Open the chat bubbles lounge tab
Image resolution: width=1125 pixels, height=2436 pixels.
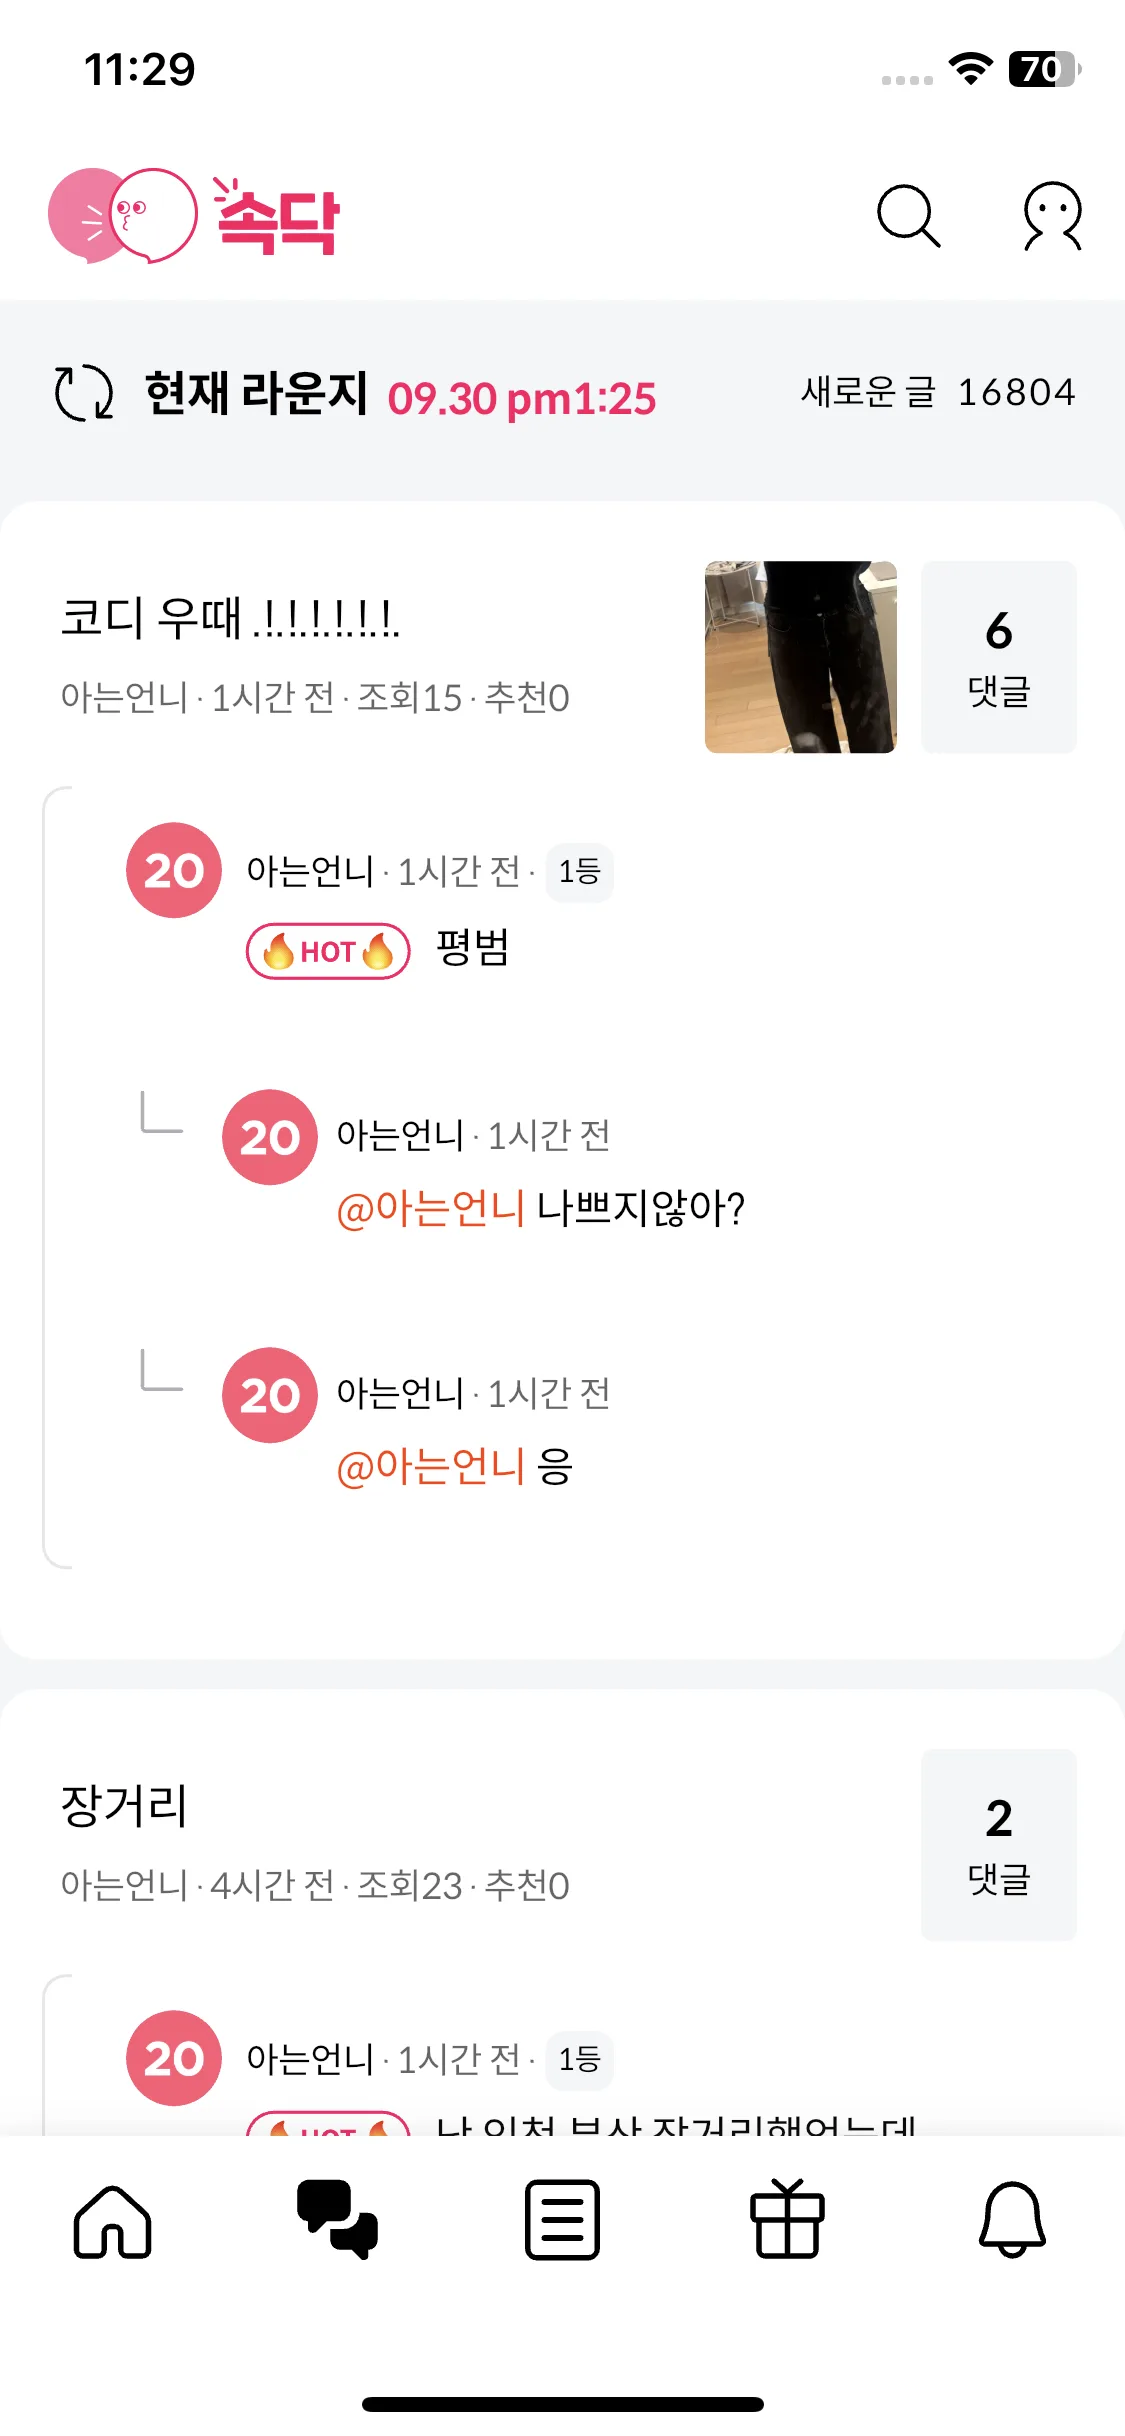click(x=337, y=2221)
